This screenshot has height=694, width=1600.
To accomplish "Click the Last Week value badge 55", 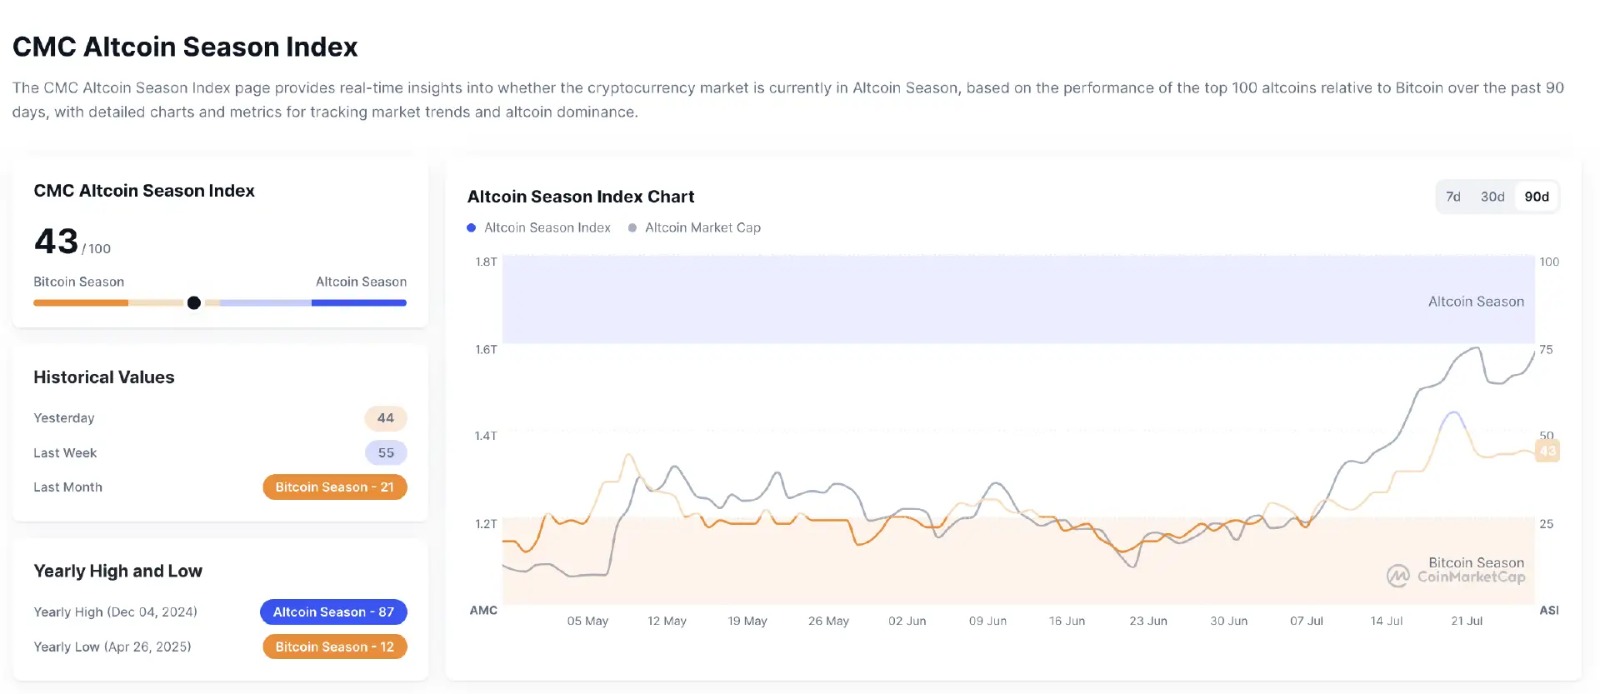I will (385, 453).
